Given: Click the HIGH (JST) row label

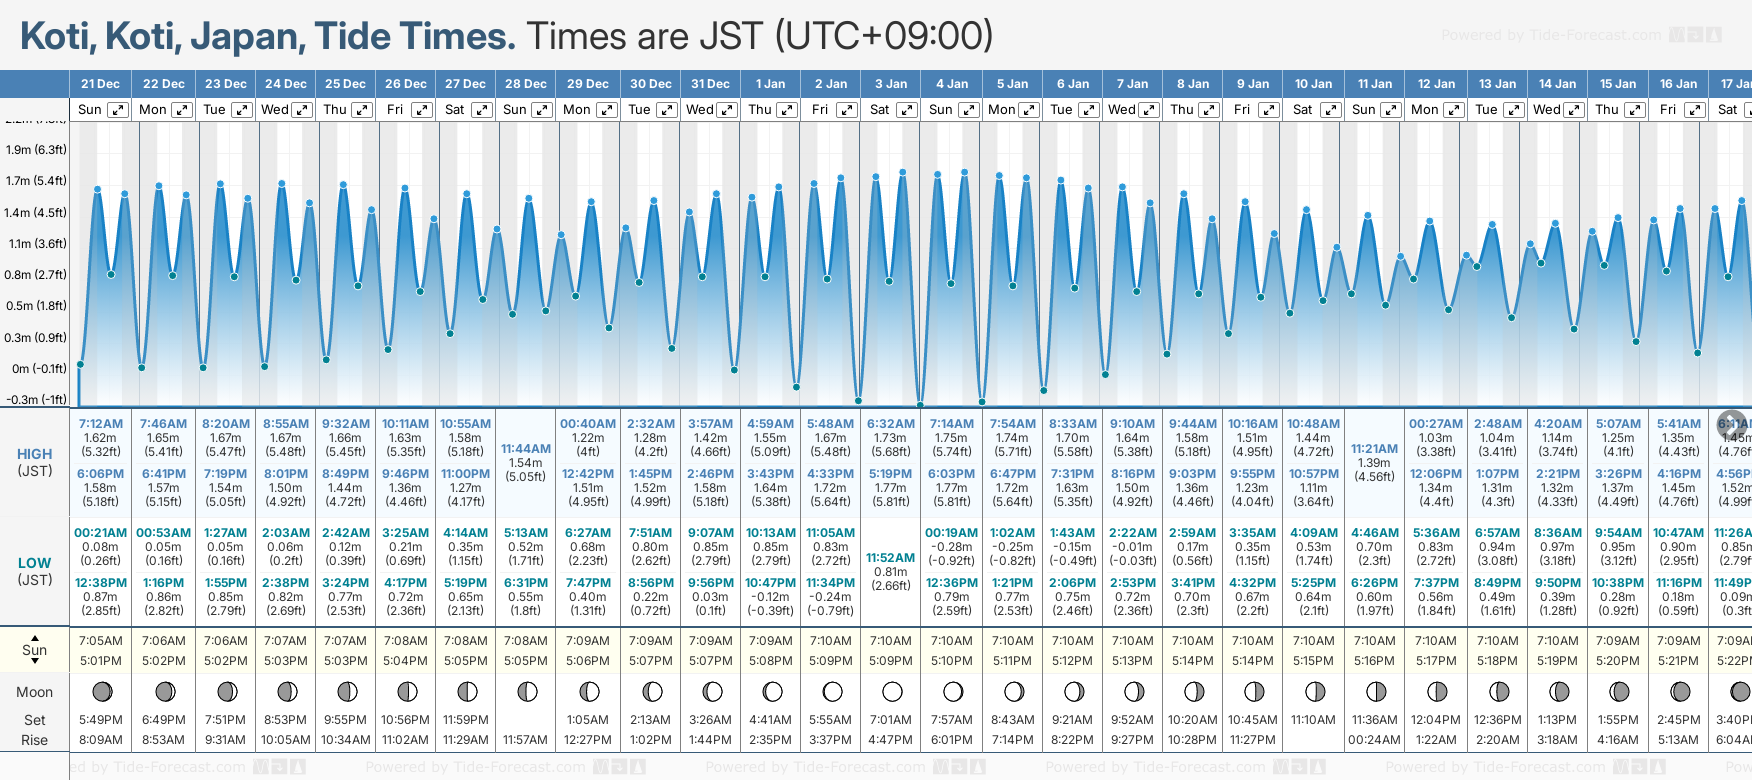Looking at the screenshot, I should pos(35,462).
